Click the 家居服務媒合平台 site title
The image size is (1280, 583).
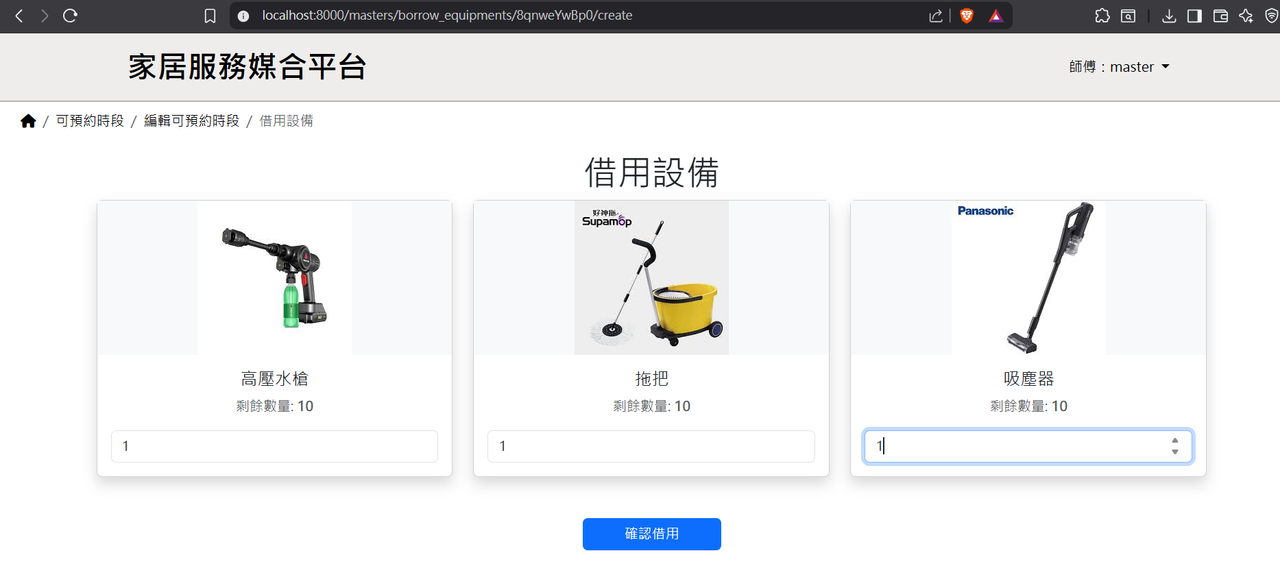(x=247, y=67)
